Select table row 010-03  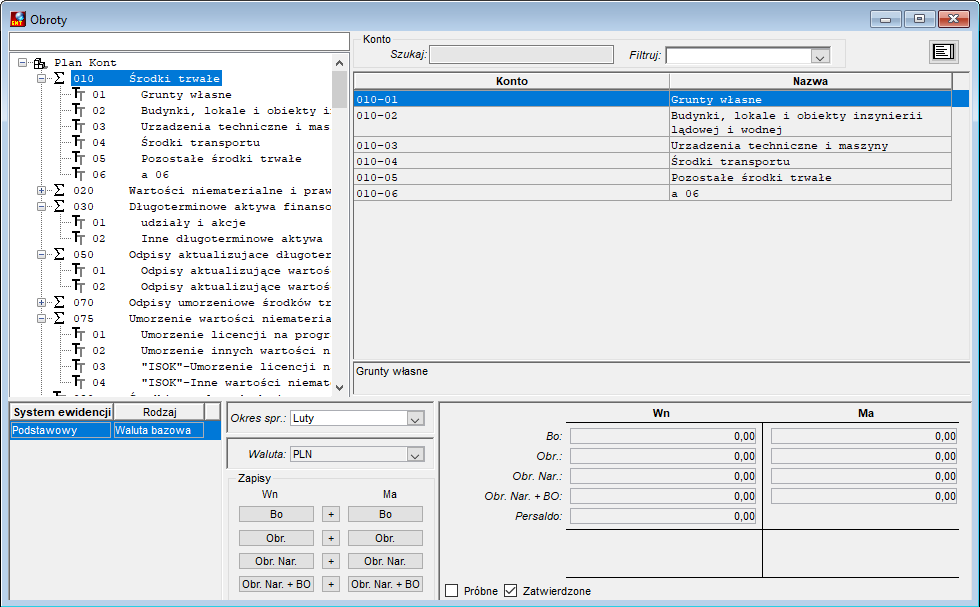(x=652, y=145)
